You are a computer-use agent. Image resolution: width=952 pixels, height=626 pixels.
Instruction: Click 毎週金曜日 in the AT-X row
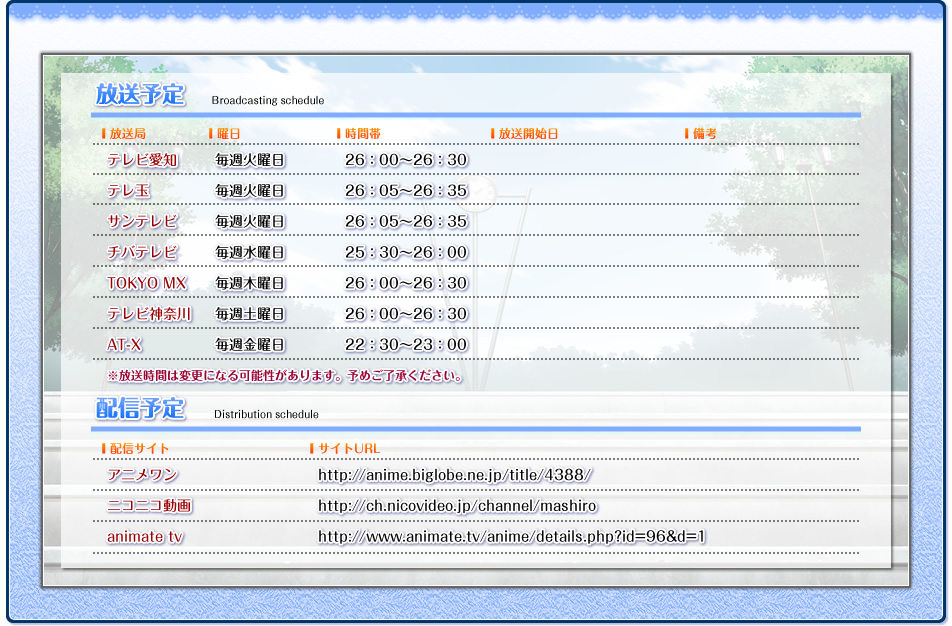pyautogui.click(x=250, y=345)
